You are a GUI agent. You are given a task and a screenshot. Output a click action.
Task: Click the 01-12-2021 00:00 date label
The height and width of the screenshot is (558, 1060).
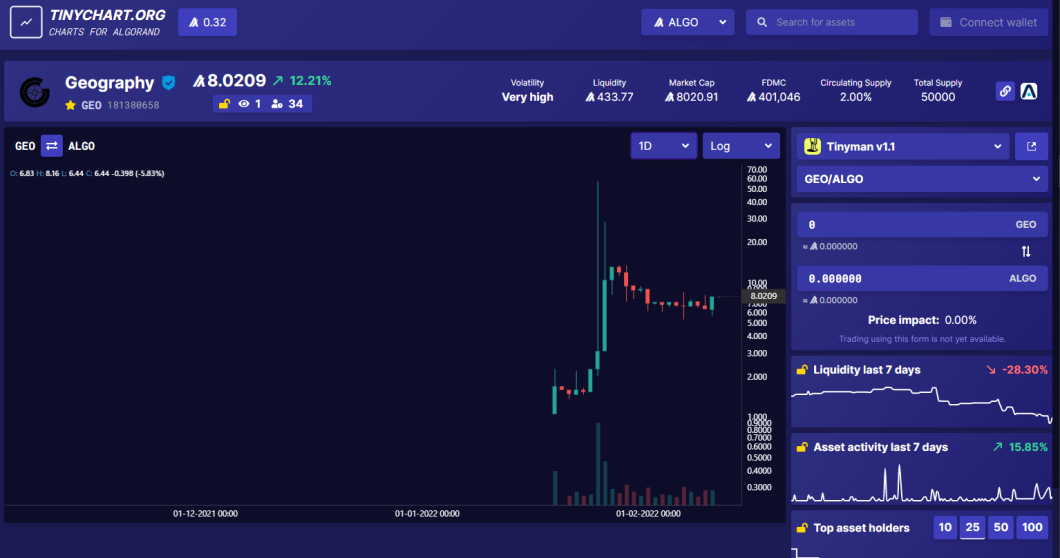(x=205, y=514)
